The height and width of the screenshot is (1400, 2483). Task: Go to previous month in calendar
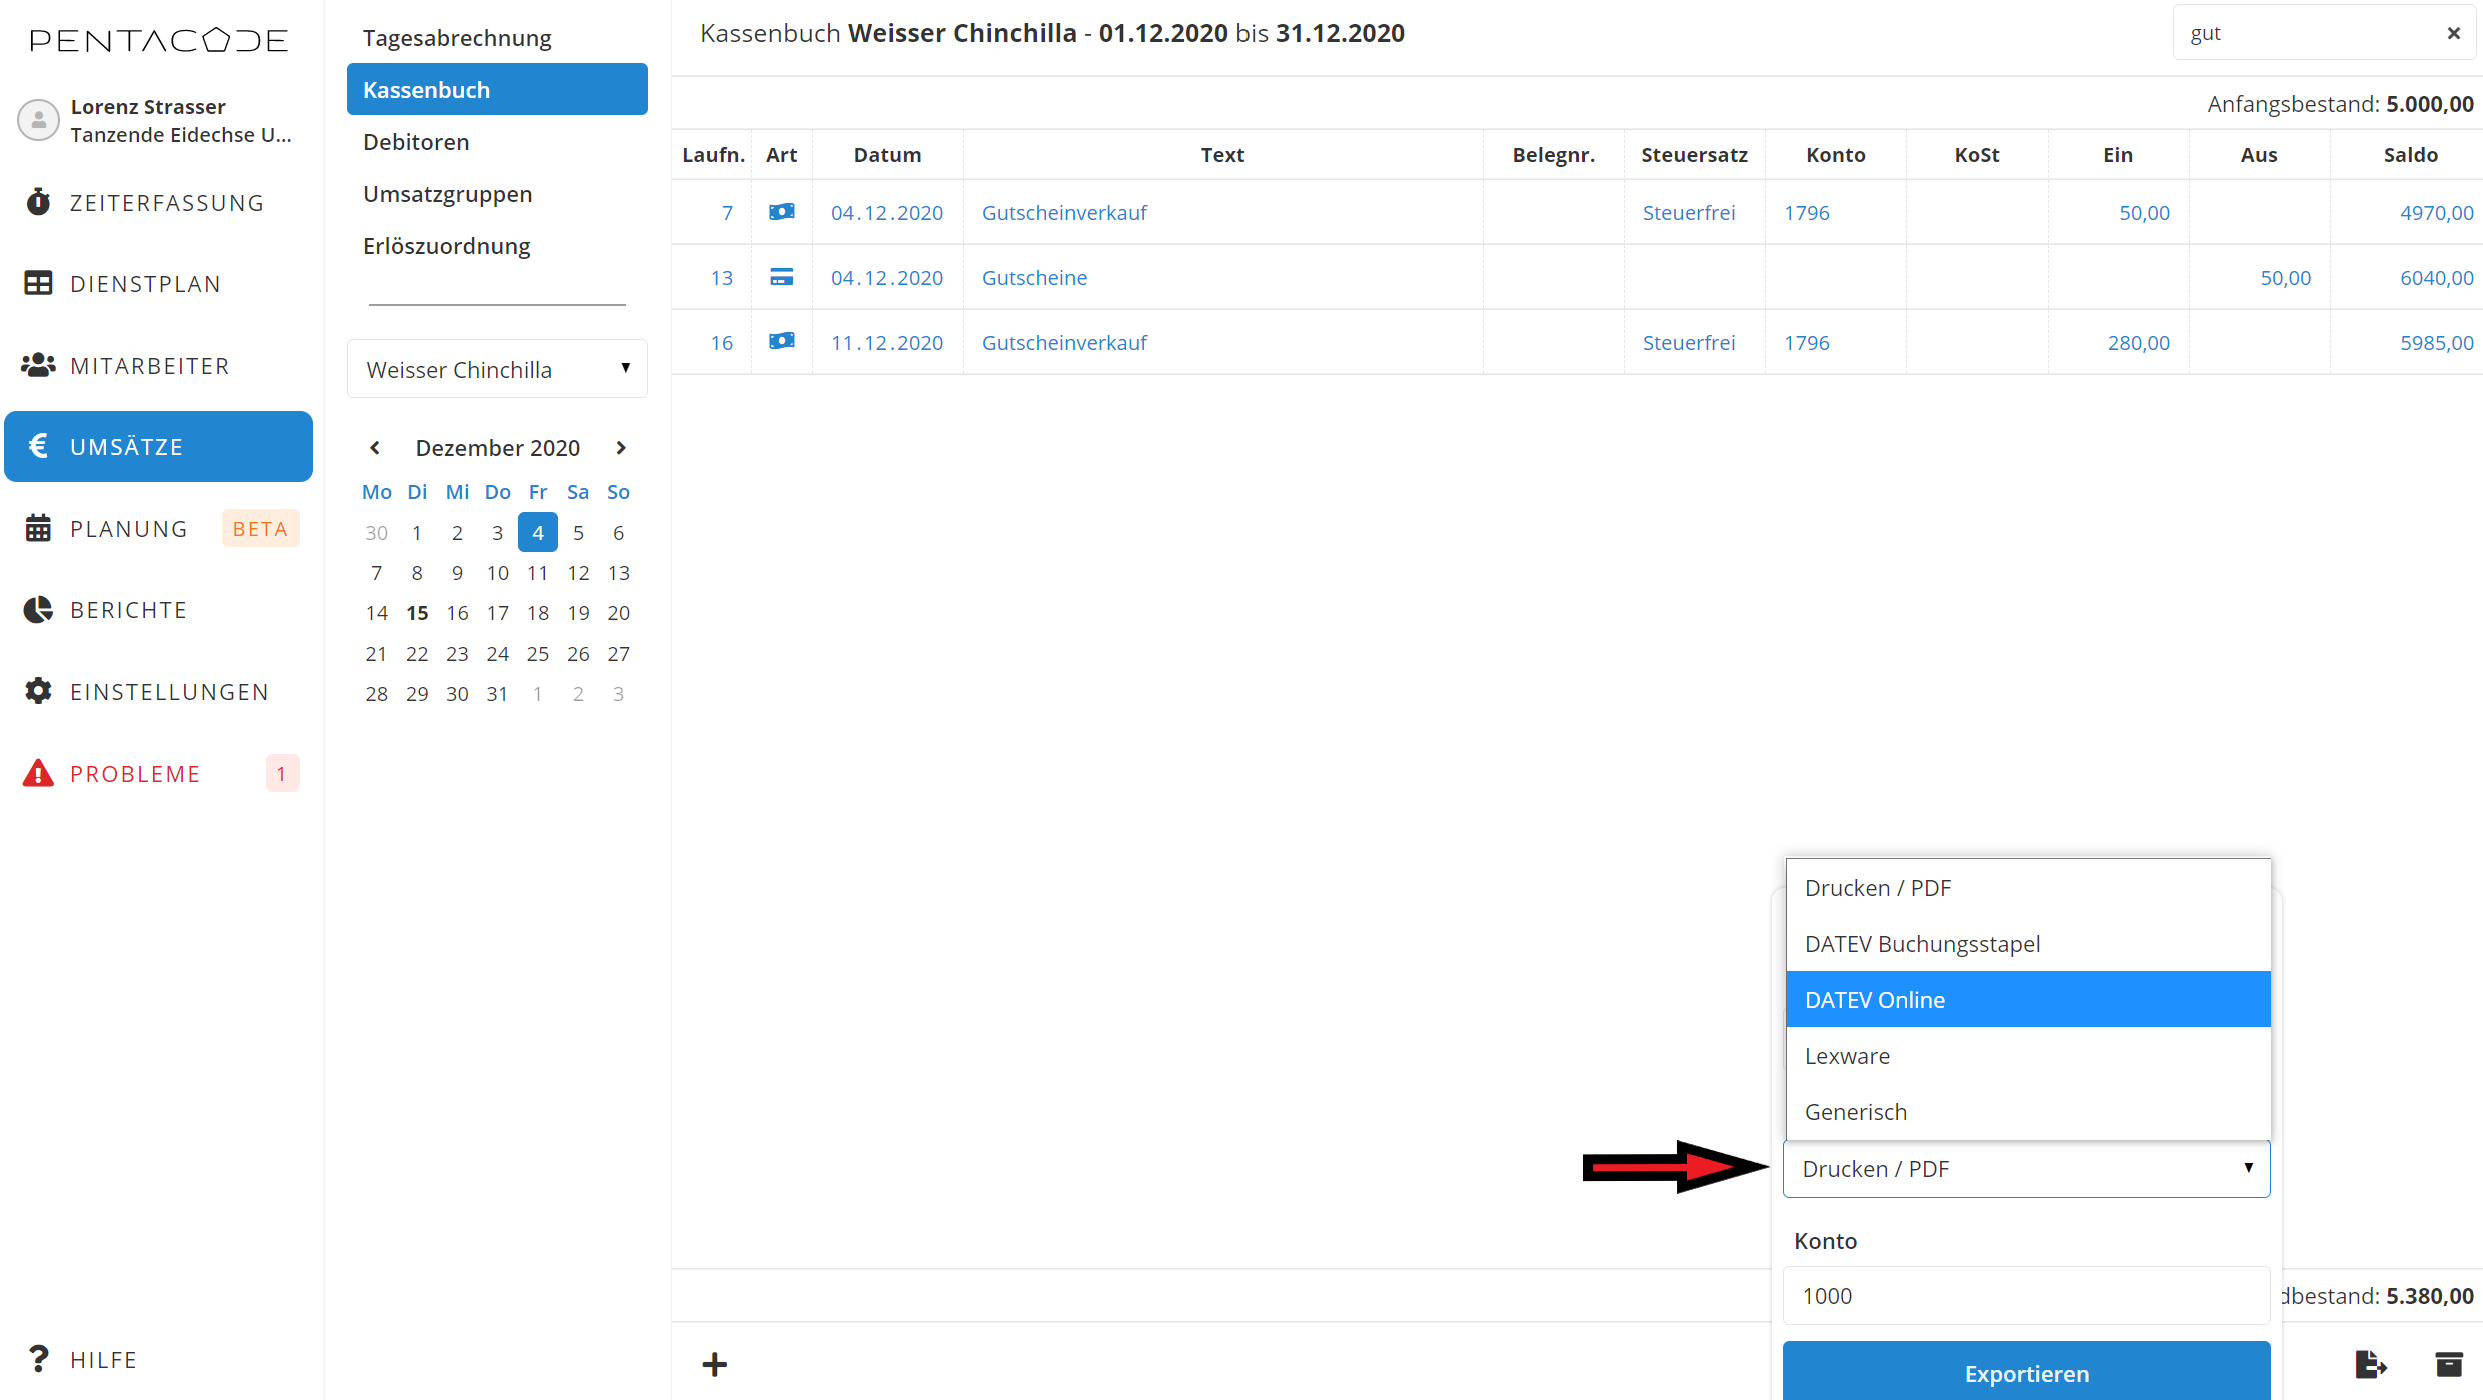click(375, 448)
